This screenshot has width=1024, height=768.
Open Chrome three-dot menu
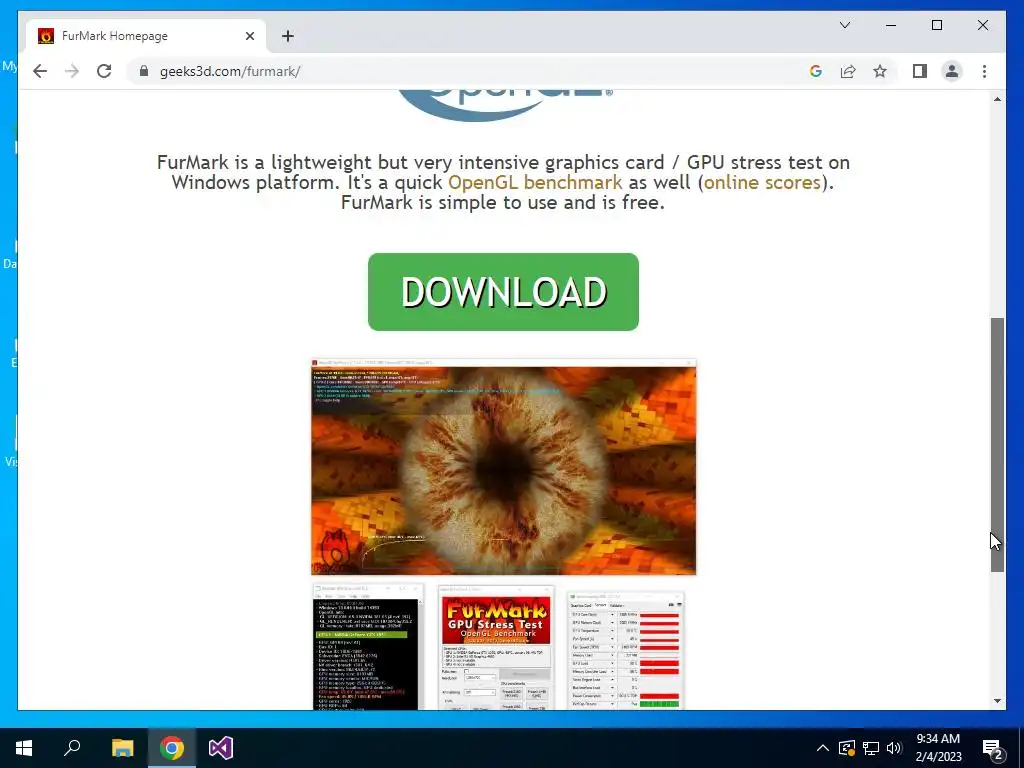click(x=984, y=71)
